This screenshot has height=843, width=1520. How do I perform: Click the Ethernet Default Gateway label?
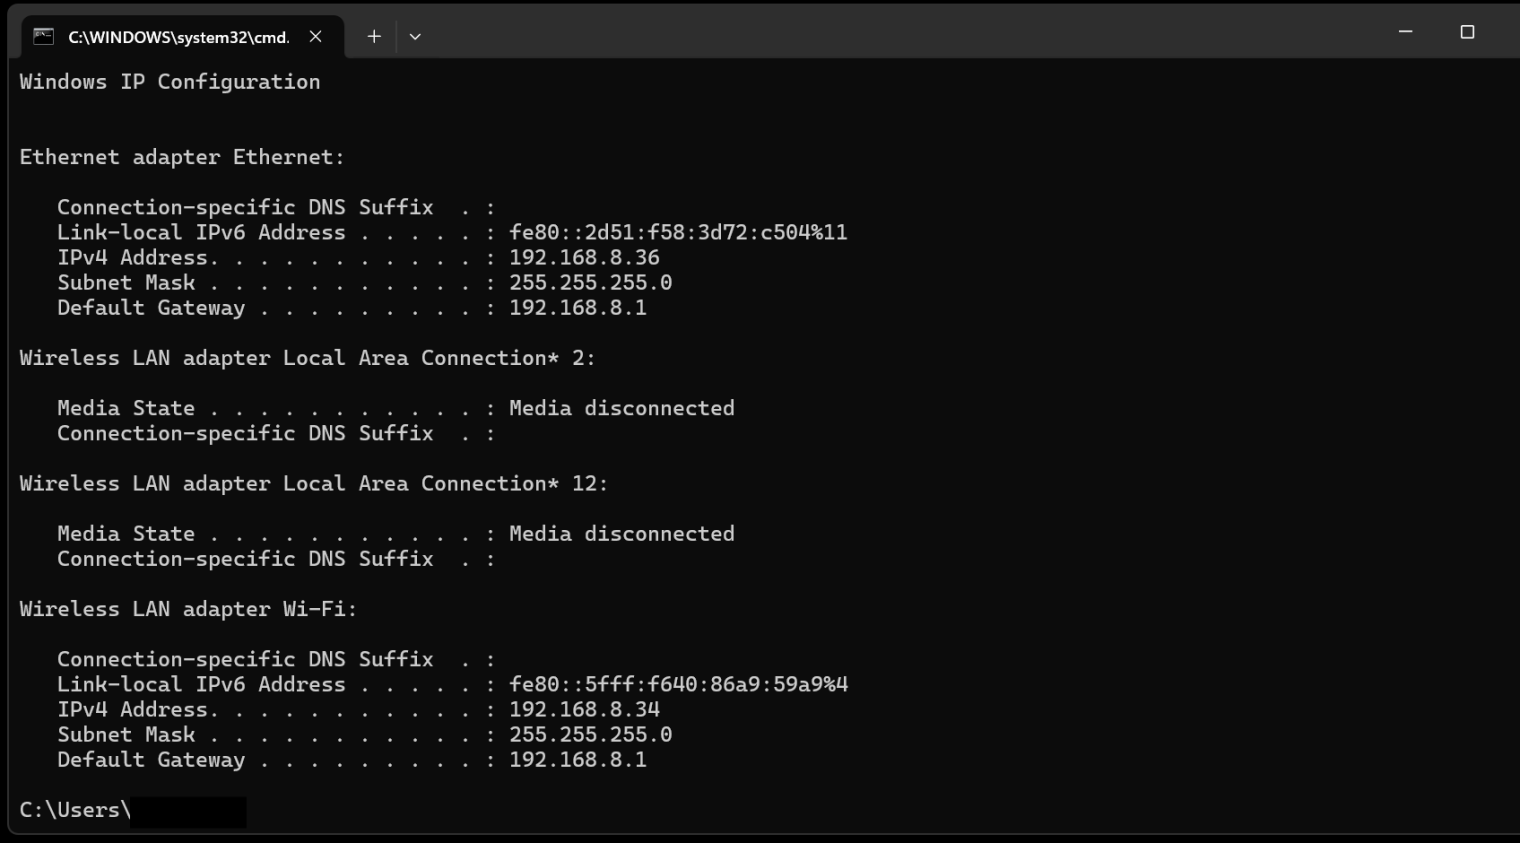[151, 308]
